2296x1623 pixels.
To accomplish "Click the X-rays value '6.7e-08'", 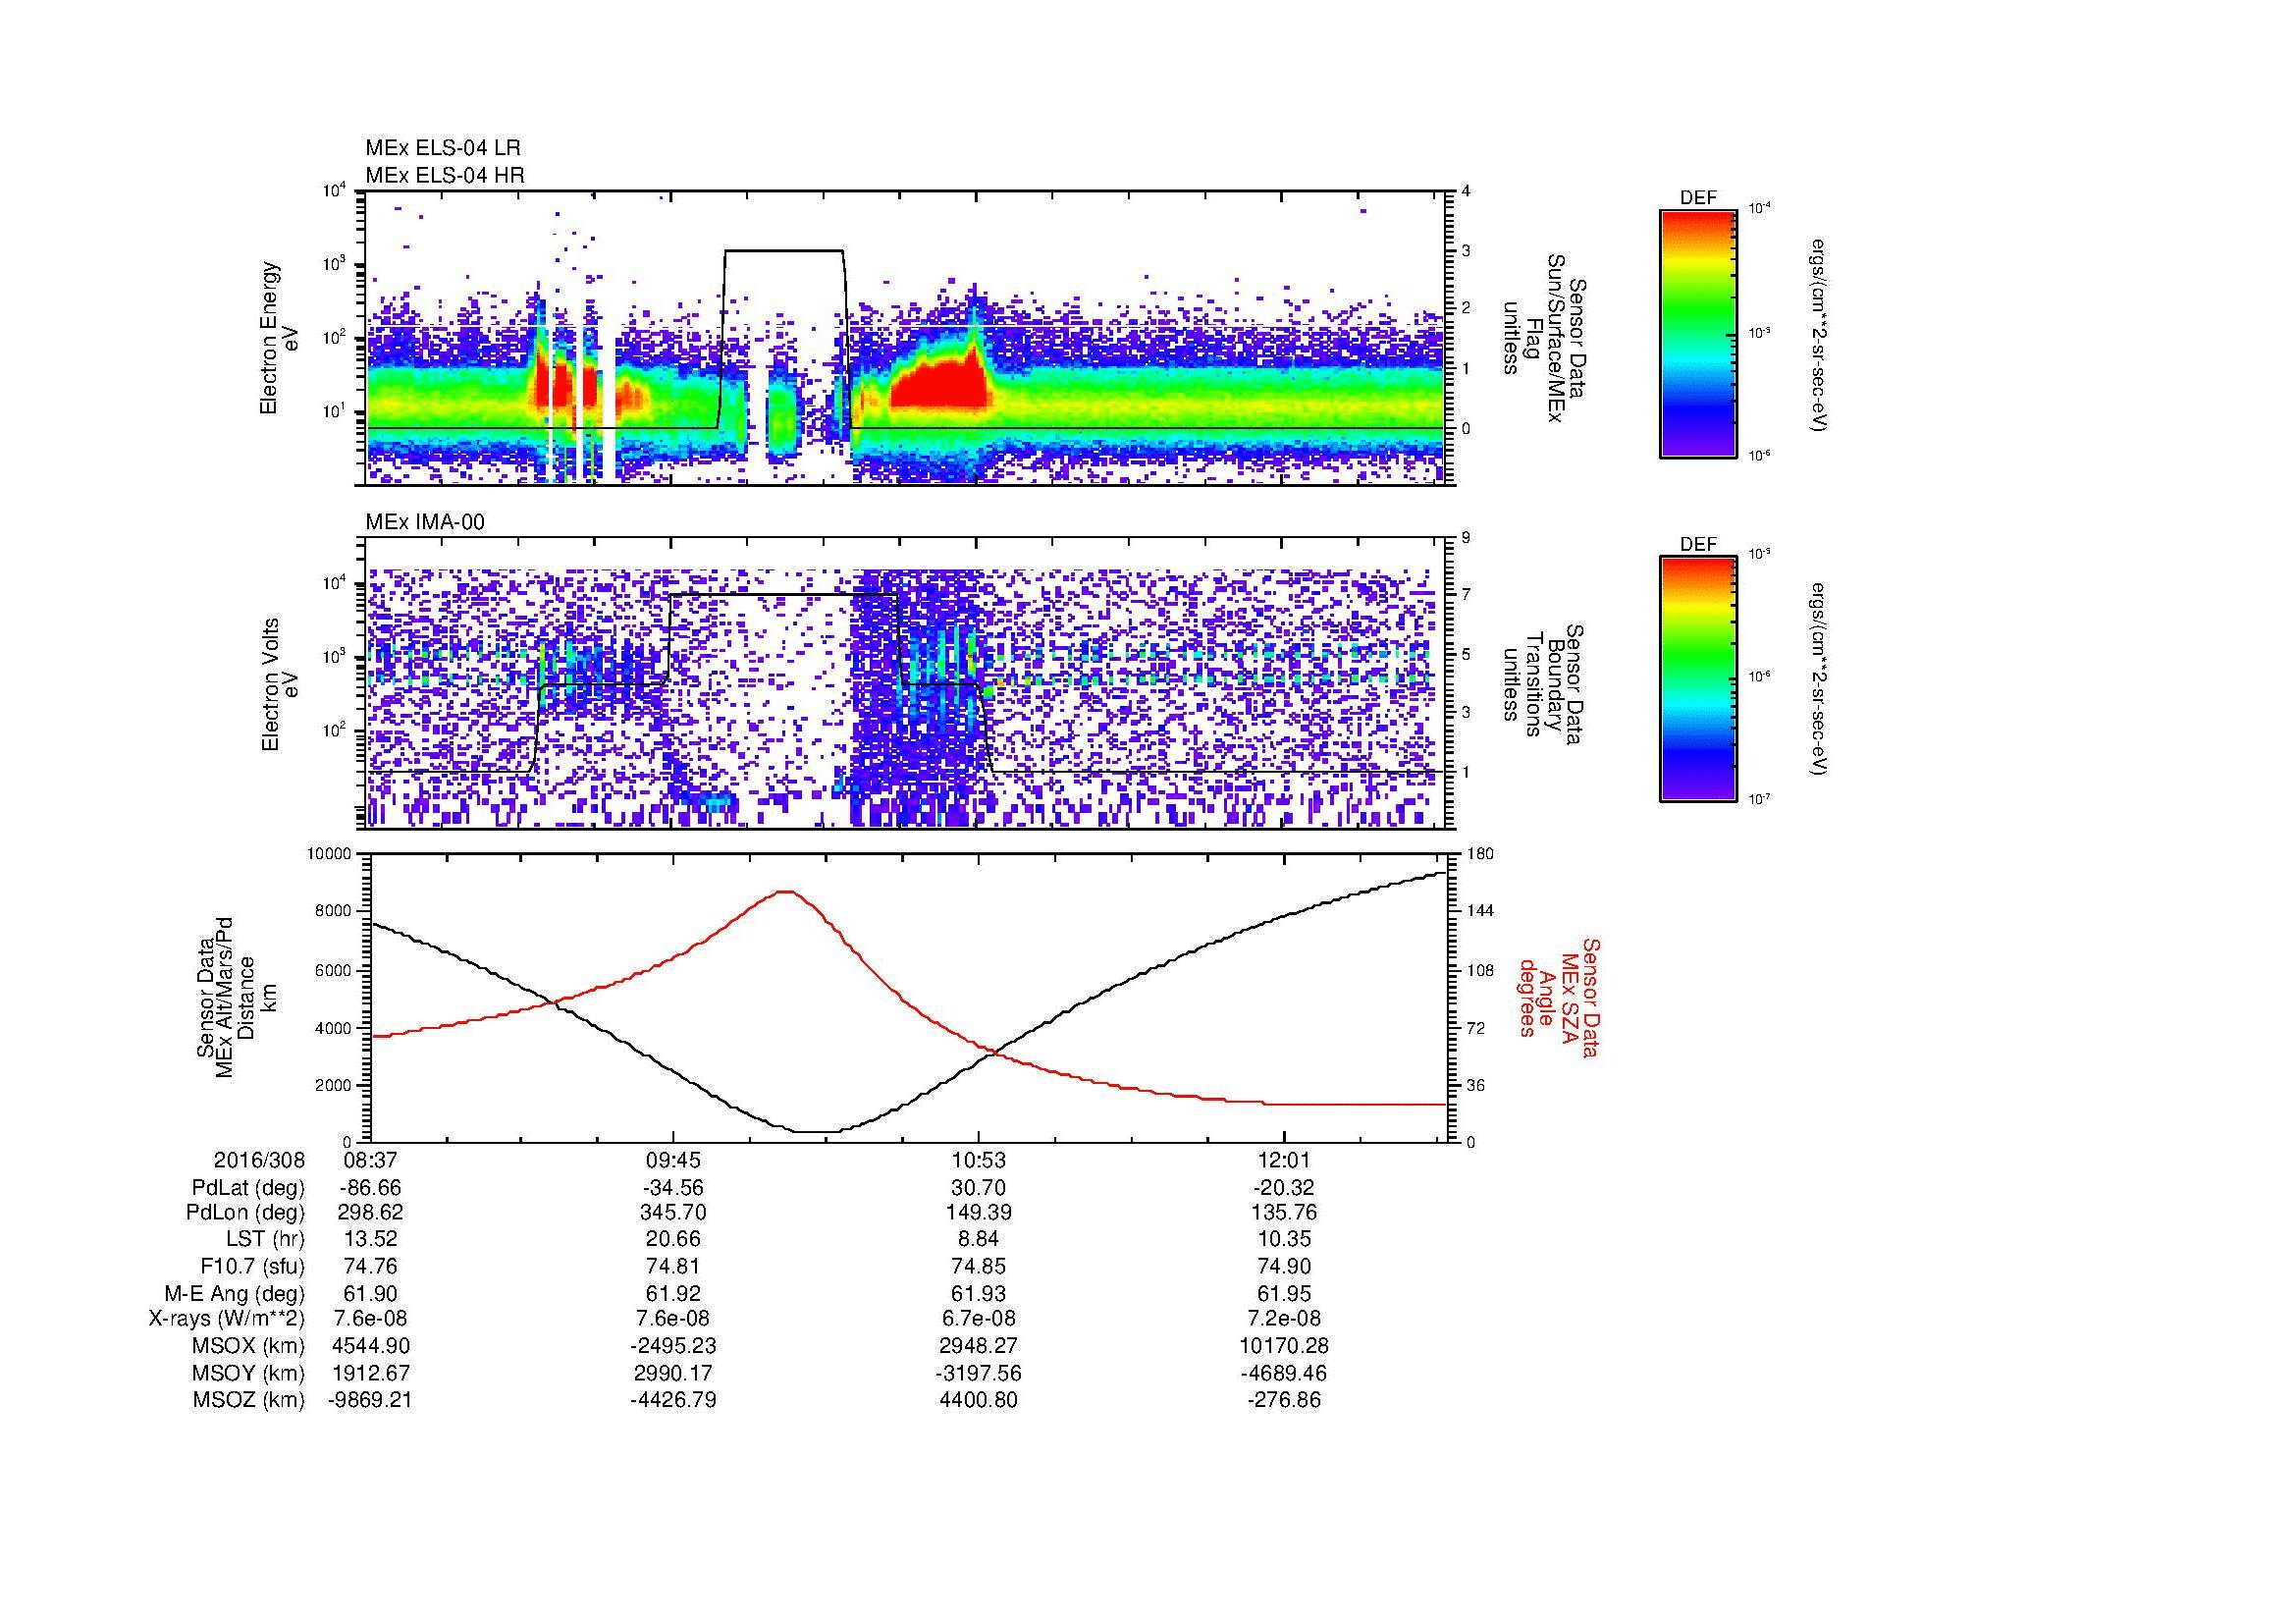I will (979, 1319).
